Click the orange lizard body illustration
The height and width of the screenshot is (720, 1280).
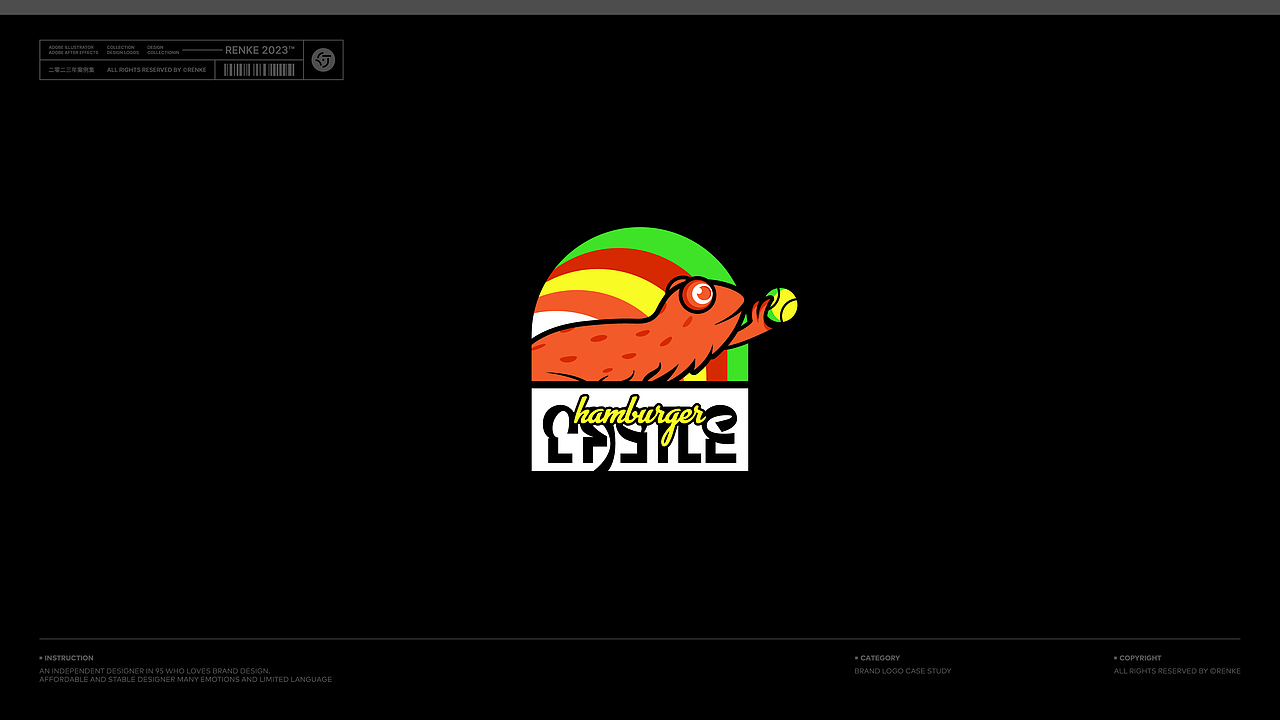(x=640, y=340)
